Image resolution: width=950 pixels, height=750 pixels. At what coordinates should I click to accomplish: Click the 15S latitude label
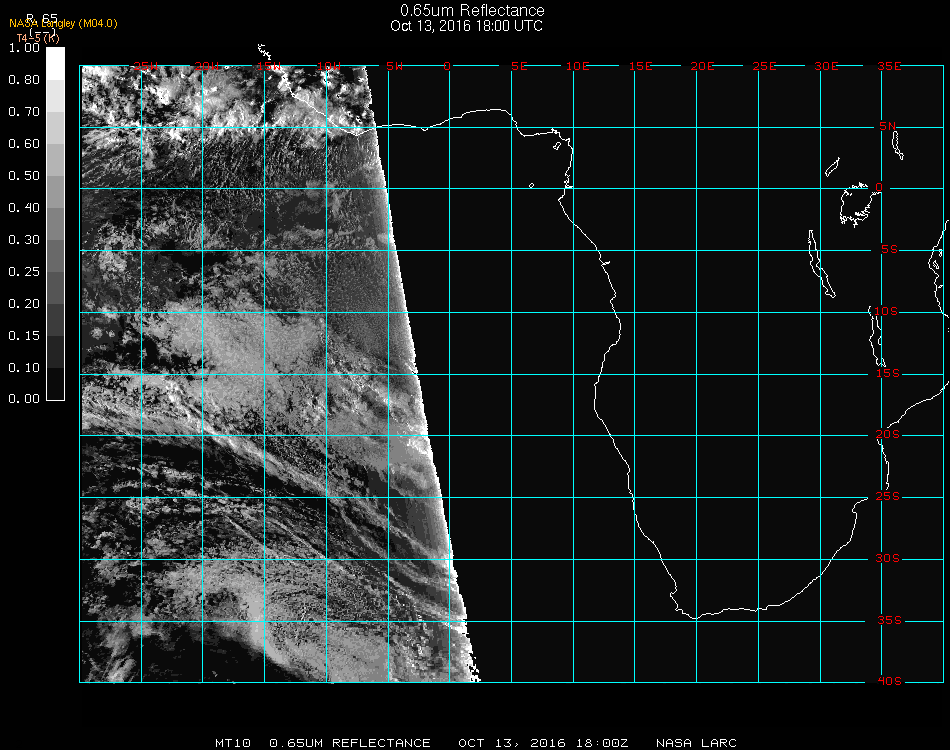[x=888, y=373]
